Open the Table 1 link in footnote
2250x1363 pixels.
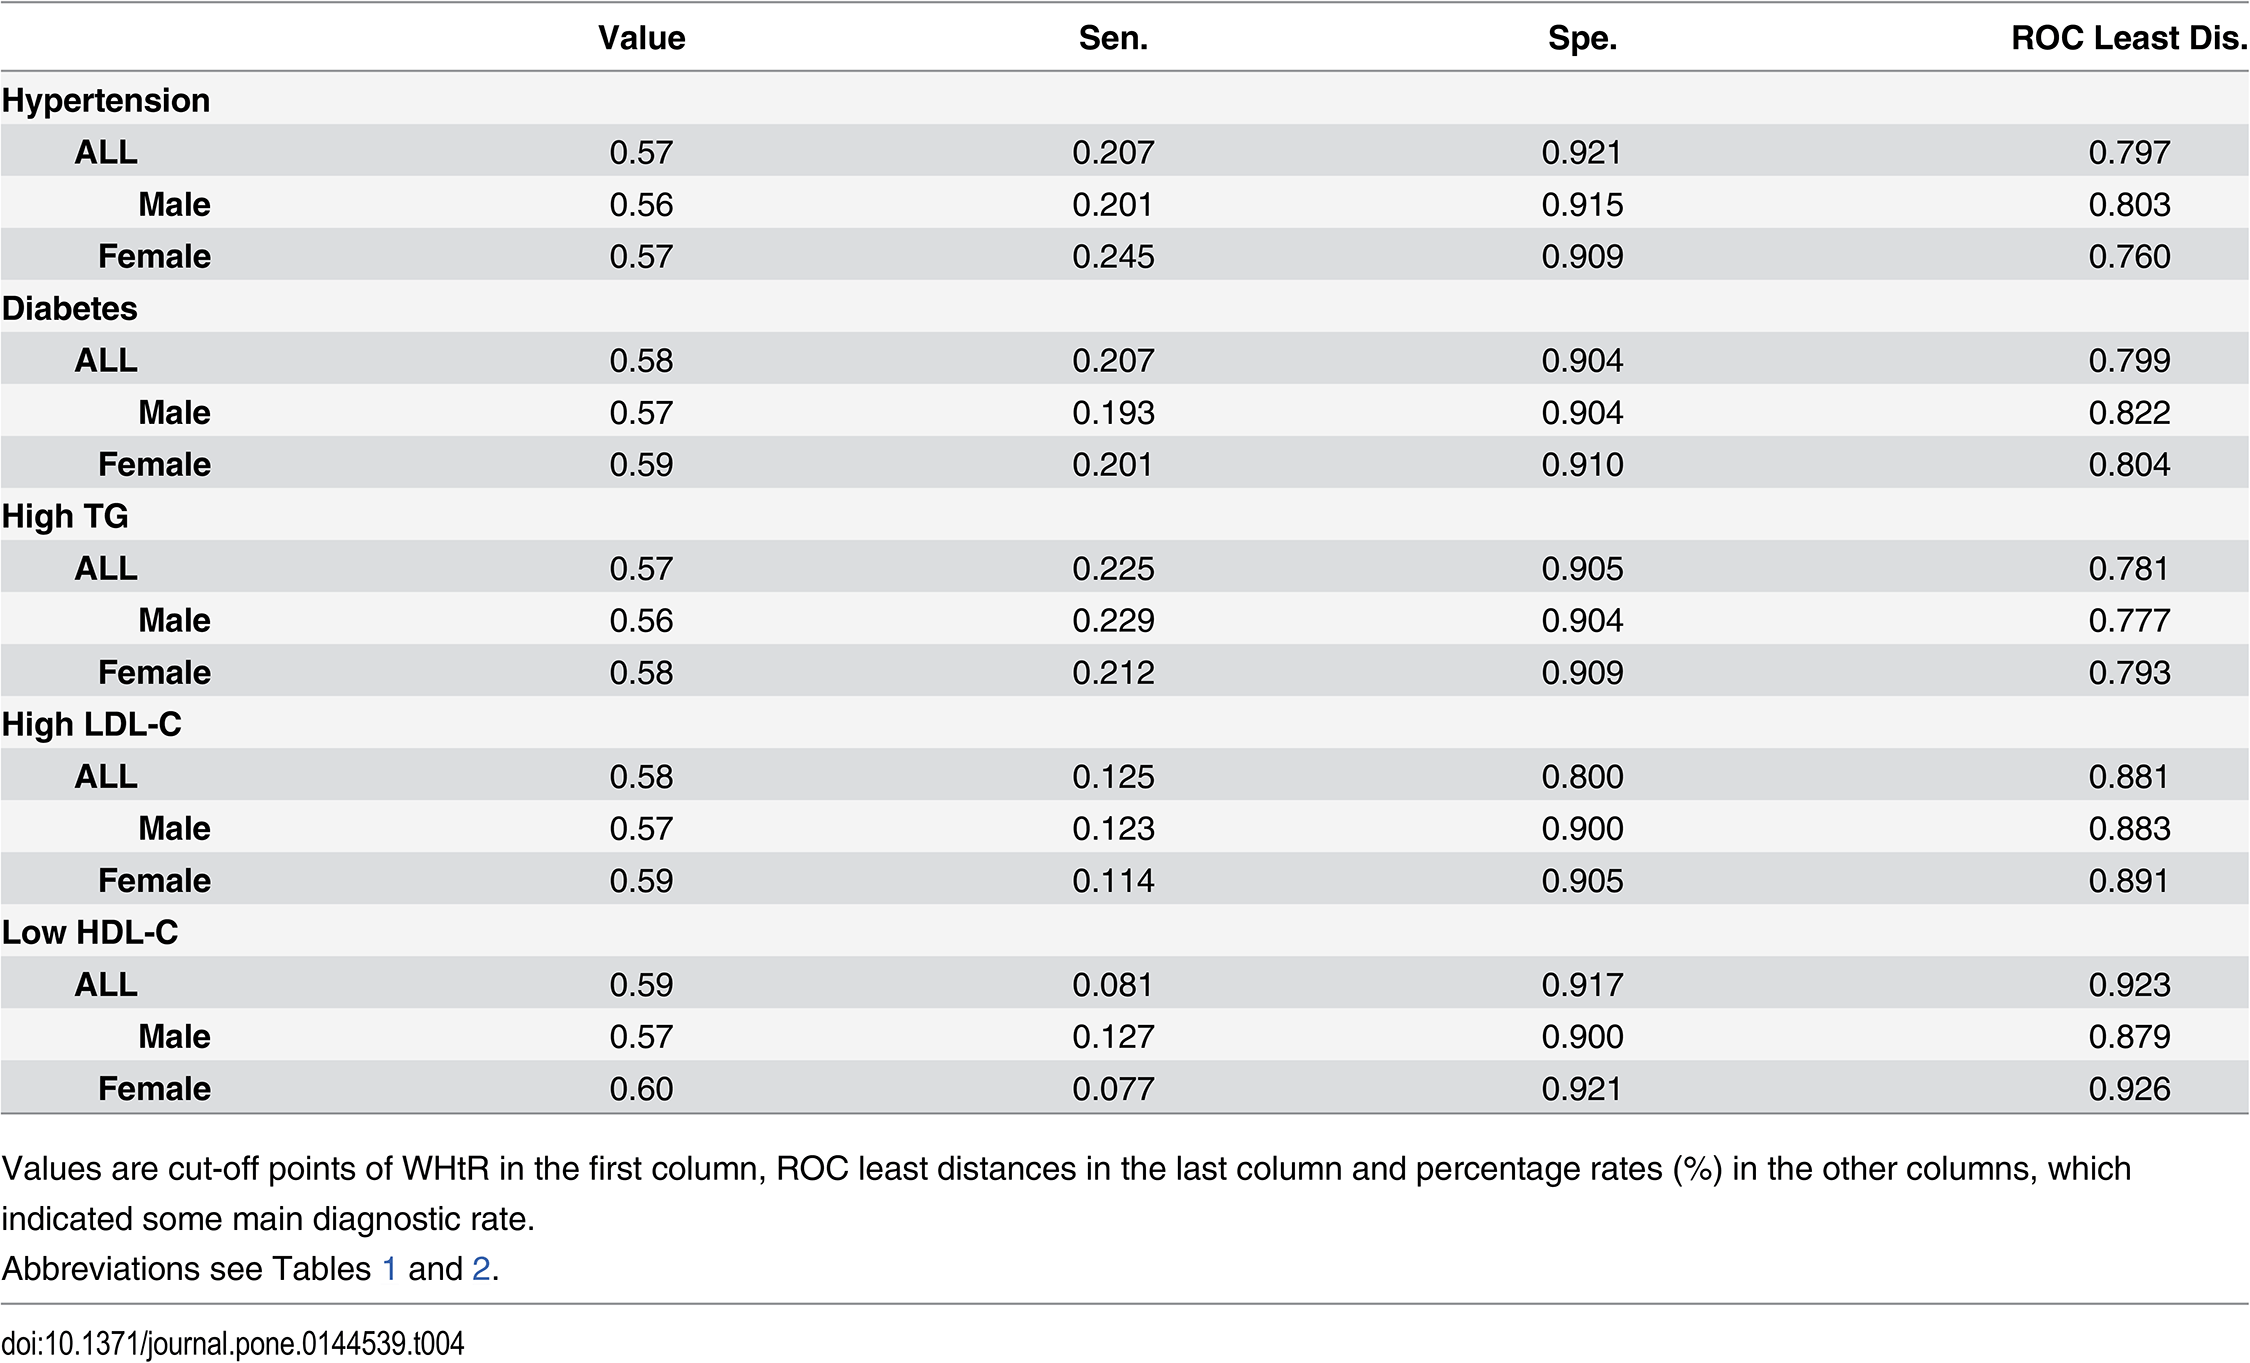tap(389, 1268)
